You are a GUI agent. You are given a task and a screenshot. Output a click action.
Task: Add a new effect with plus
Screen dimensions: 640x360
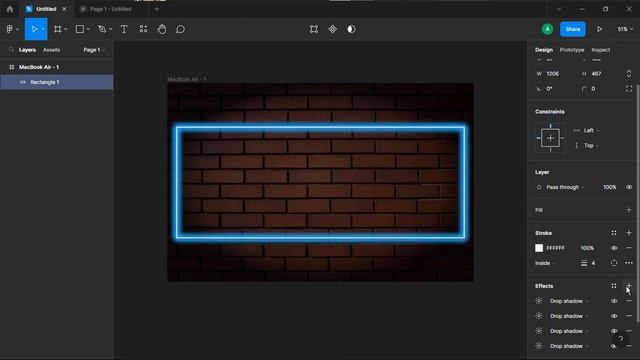[629, 285]
